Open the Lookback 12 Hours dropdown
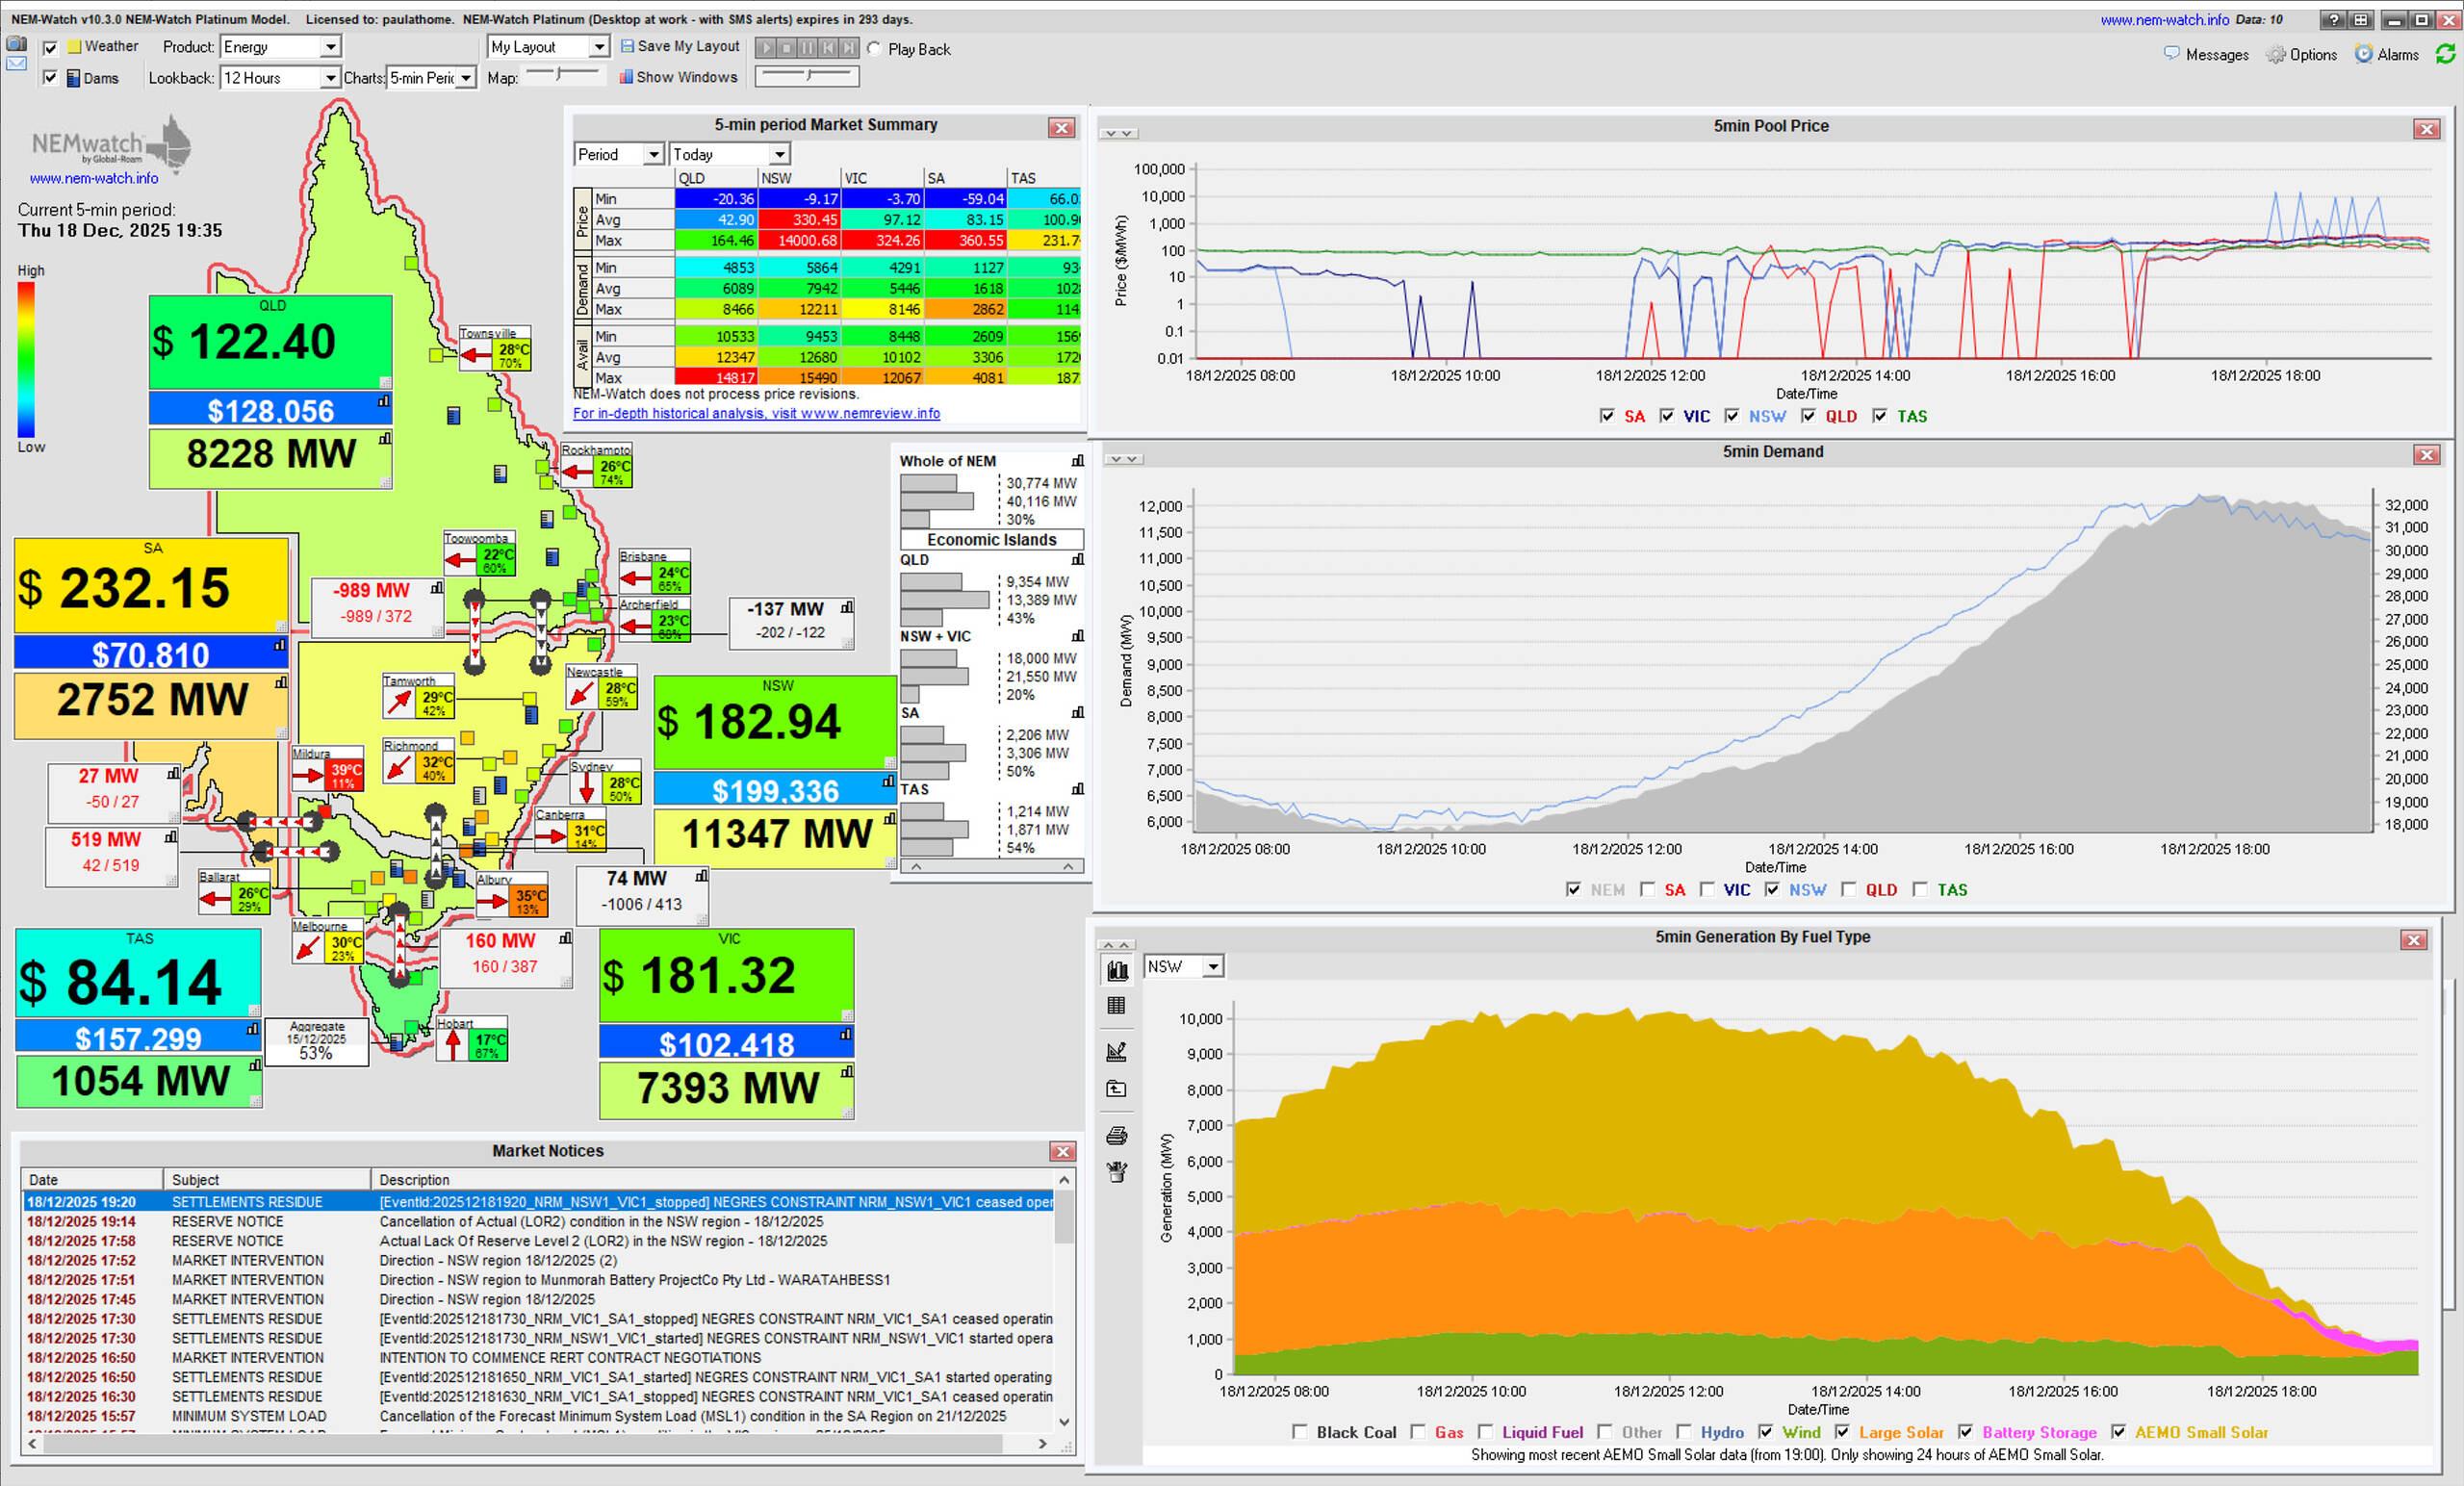This screenshot has width=2464, height=1486. click(x=329, y=78)
